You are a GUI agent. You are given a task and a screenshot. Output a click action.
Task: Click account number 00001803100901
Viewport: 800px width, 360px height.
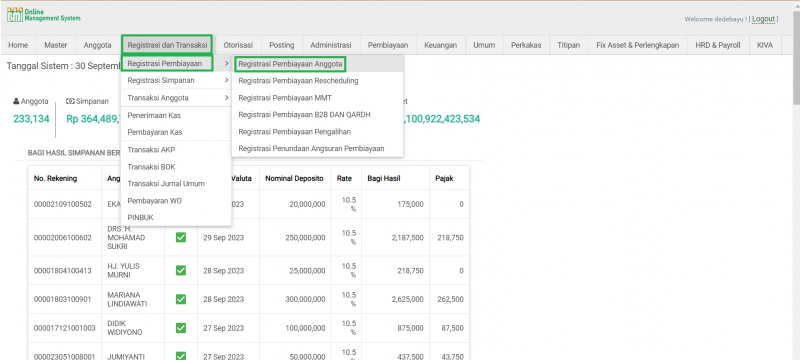63,299
